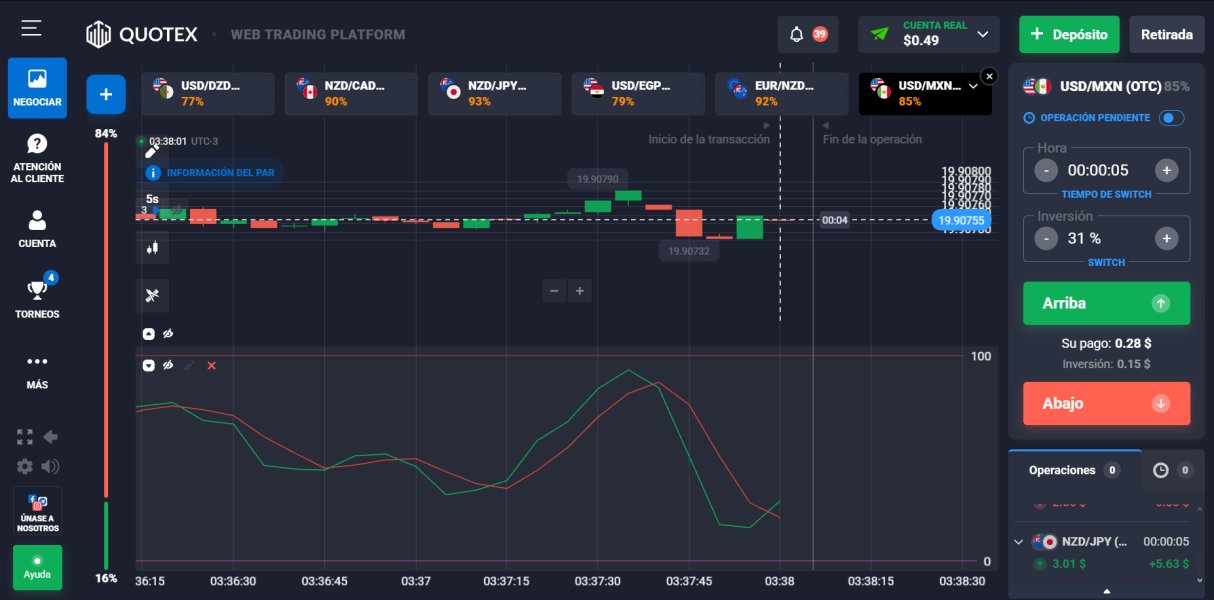
Task: Toggle Operación Pendiente switch
Action: (x=1171, y=118)
